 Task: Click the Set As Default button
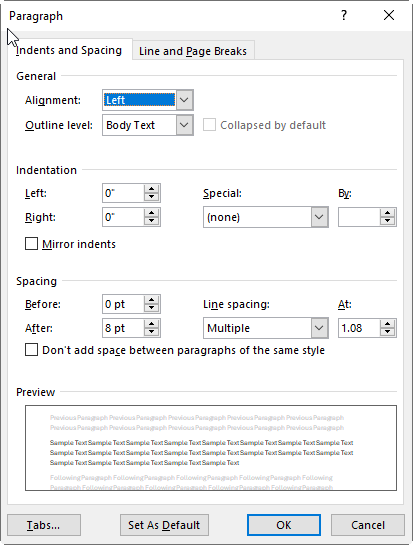coord(164,525)
